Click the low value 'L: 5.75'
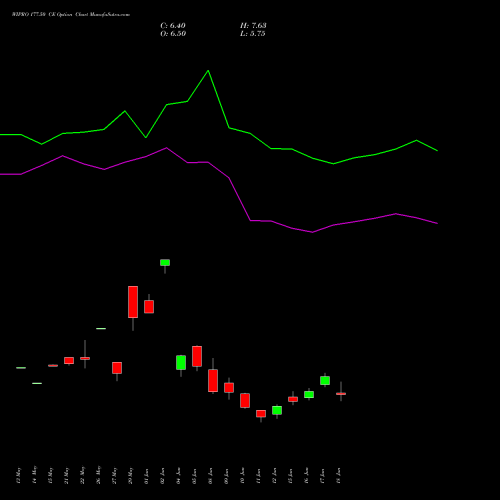The image size is (500, 500). pyautogui.click(x=253, y=34)
